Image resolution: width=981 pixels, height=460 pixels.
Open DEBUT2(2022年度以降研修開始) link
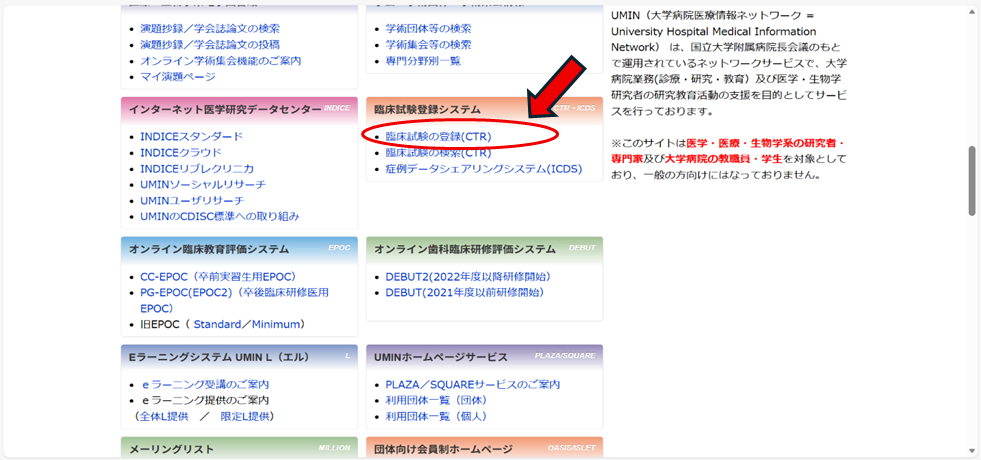pos(468,276)
